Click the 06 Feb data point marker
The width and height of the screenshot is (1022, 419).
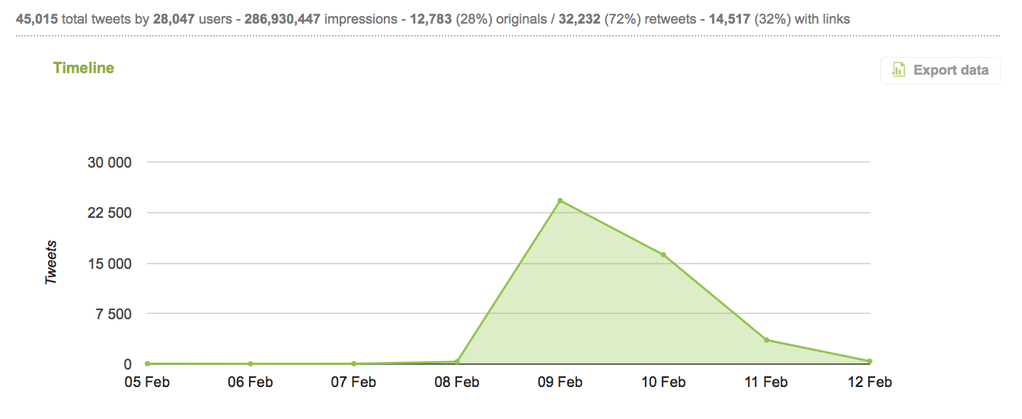pyautogui.click(x=250, y=364)
